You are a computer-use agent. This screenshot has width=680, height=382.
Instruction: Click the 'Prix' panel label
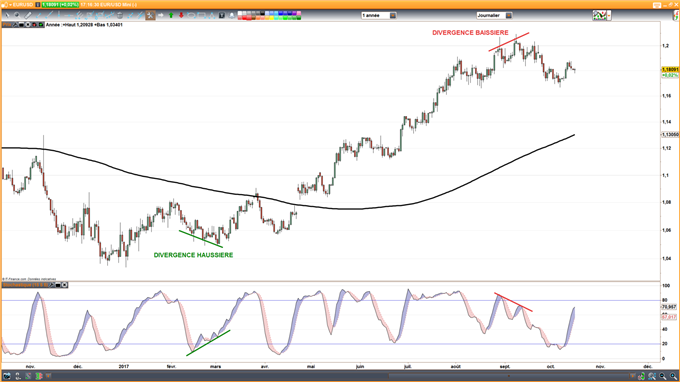(7, 25)
